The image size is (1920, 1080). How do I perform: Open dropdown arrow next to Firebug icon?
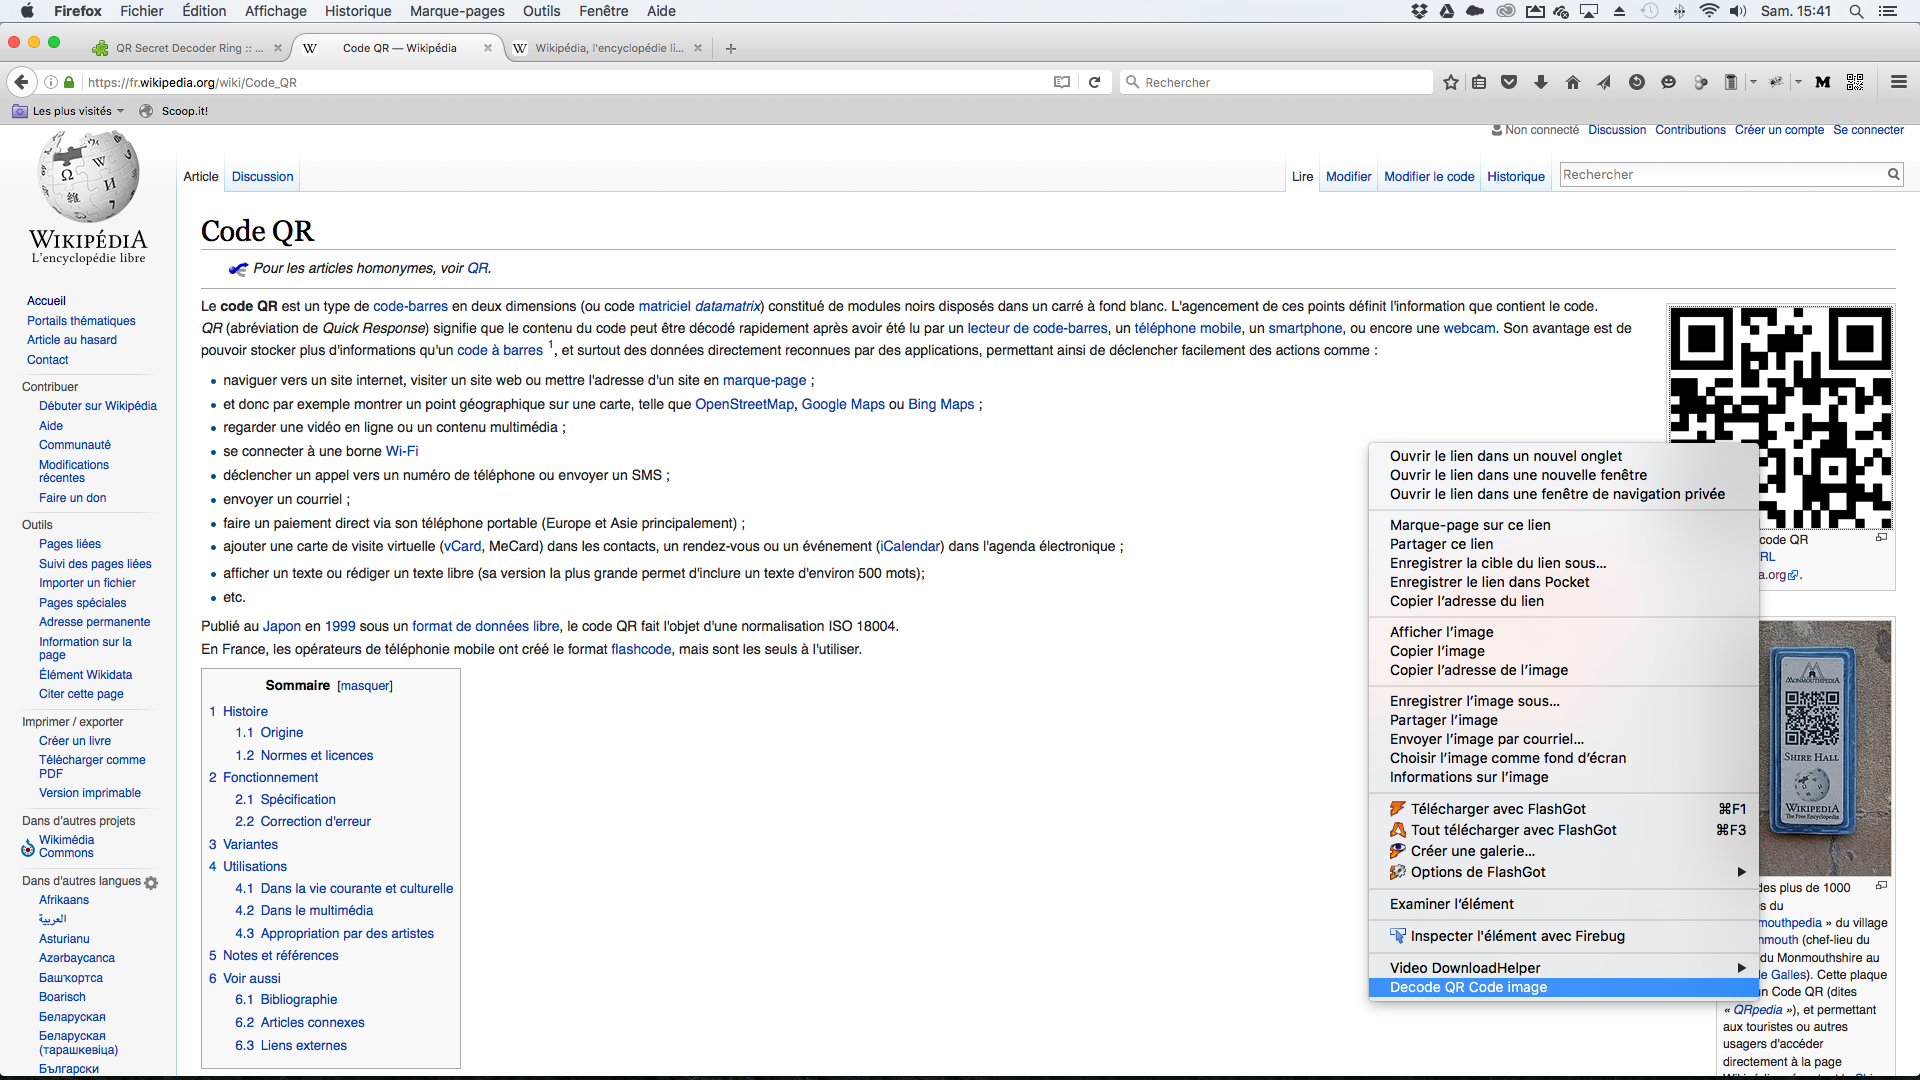click(1798, 82)
